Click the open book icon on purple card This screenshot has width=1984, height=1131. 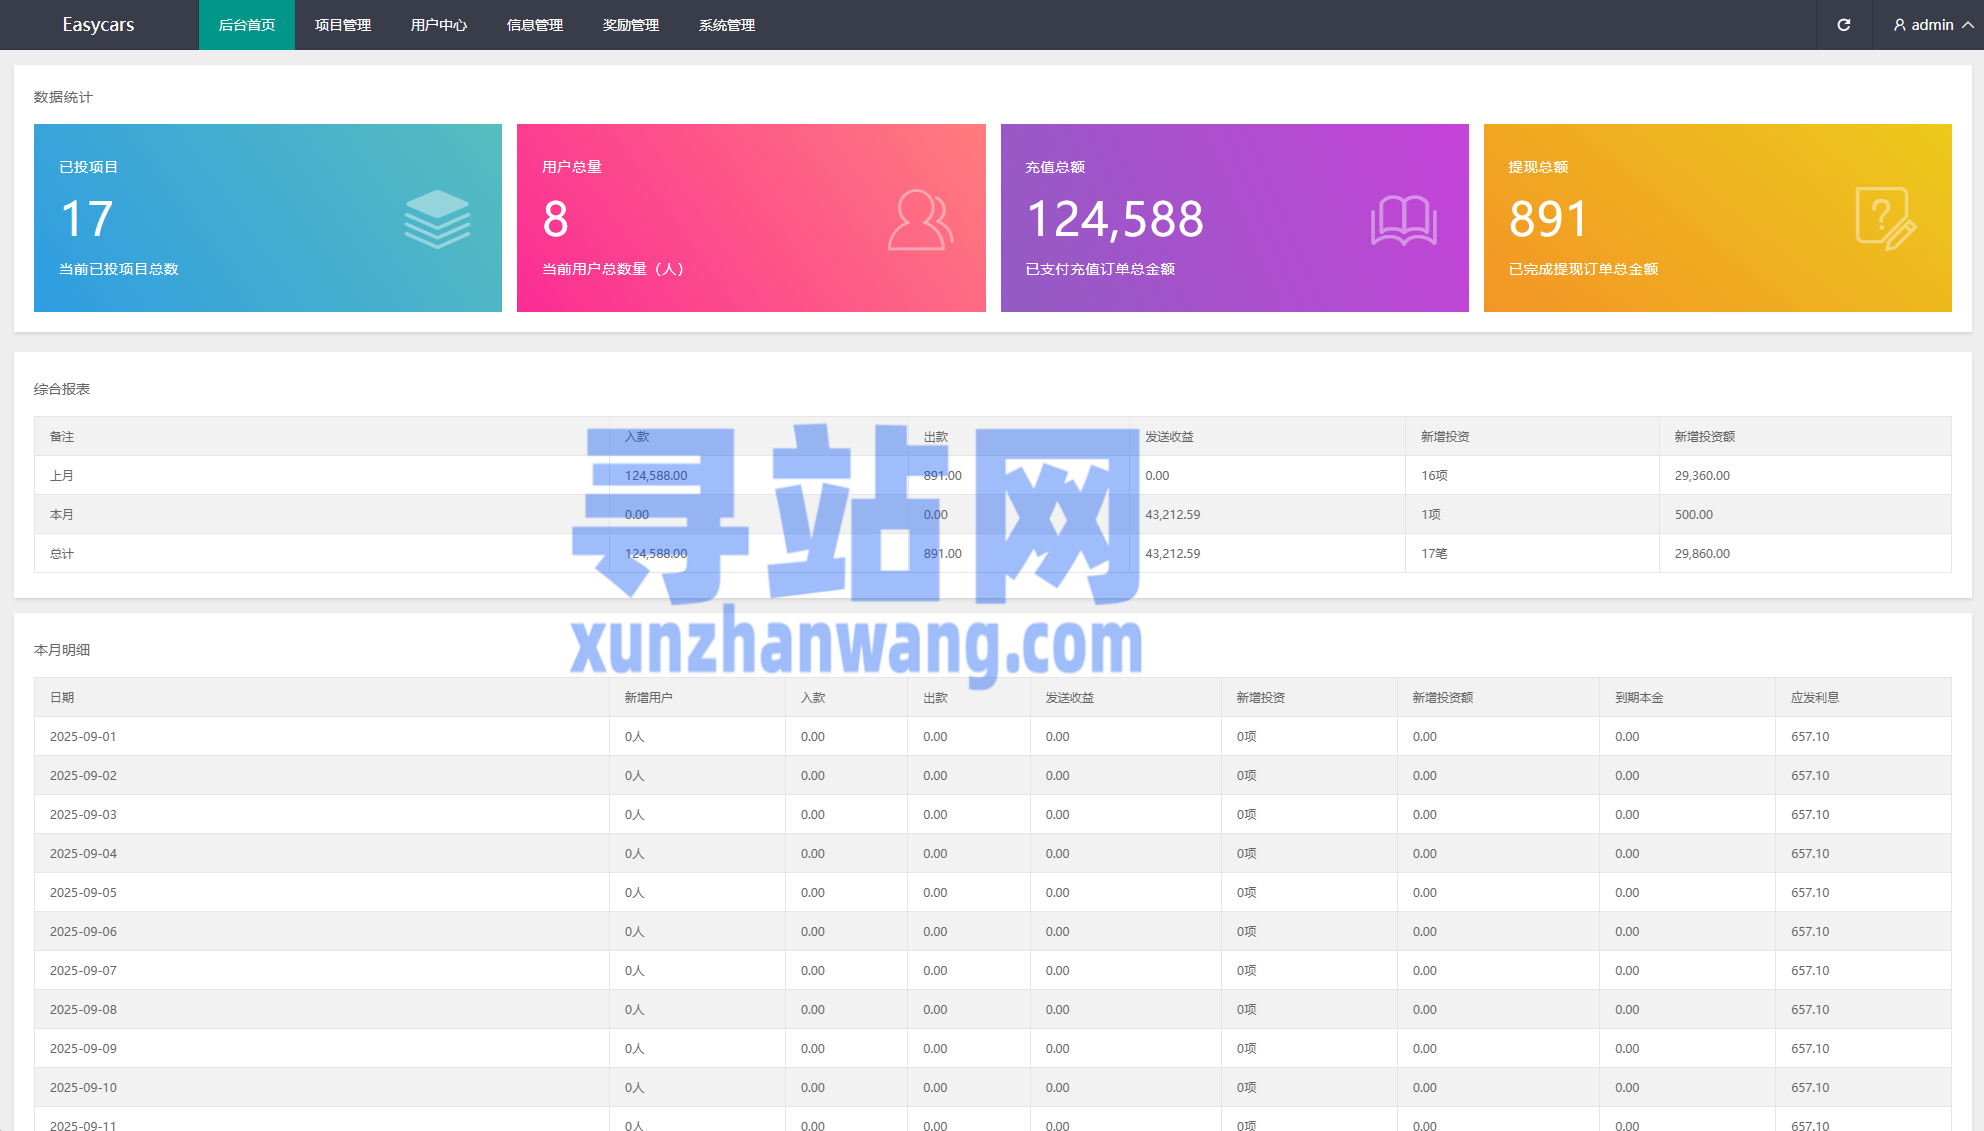point(1403,220)
